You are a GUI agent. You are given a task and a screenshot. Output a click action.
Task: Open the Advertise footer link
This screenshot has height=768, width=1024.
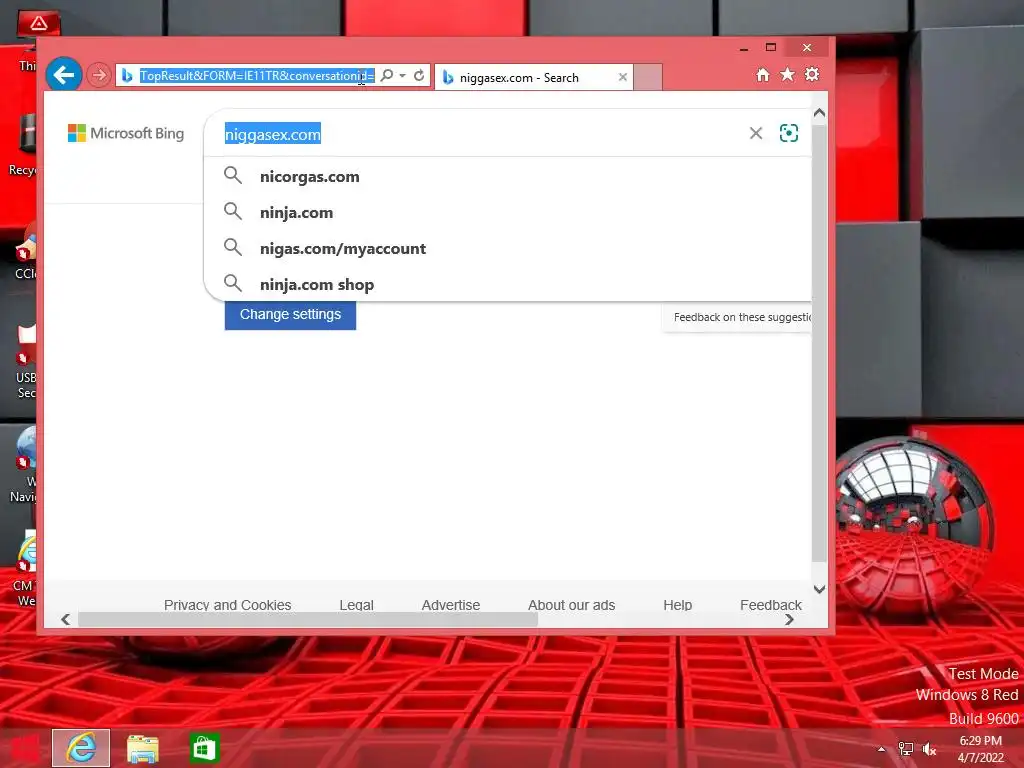451,605
